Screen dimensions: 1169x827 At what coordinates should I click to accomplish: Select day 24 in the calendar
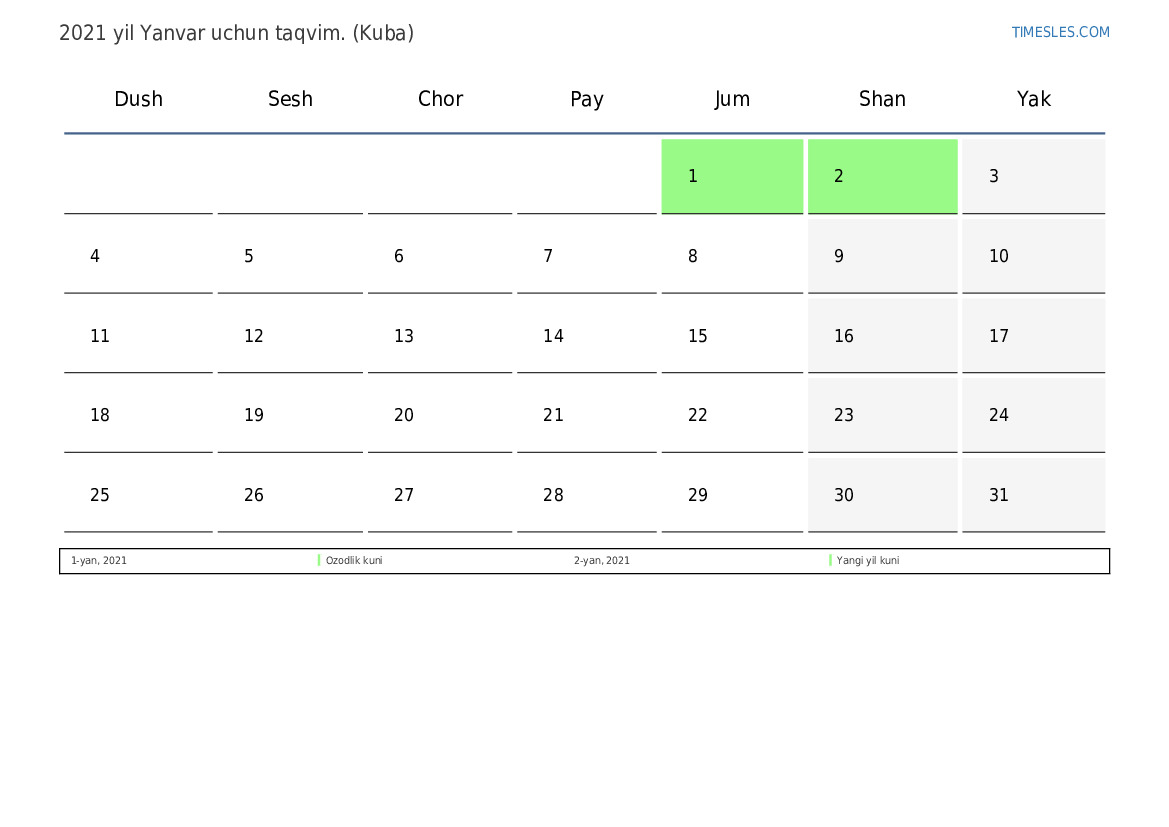pos(1033,415)
